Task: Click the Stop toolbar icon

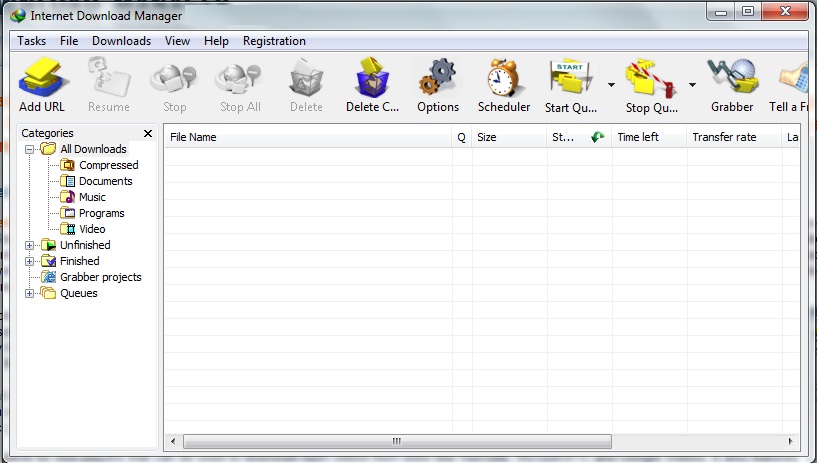Action: pos(174,79)
